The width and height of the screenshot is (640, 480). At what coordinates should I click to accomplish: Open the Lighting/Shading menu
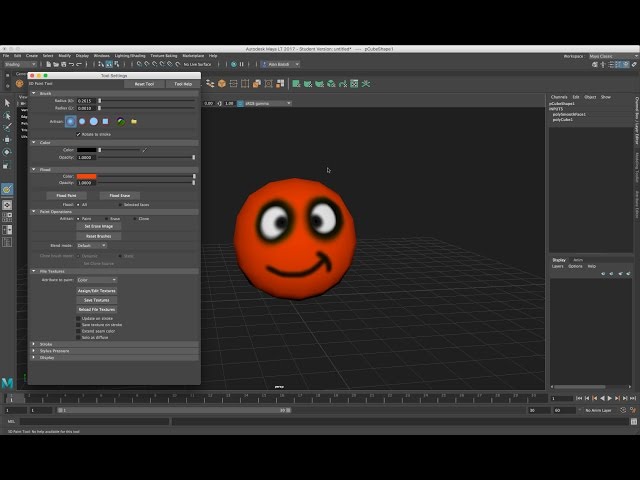pyautogui.click(x=130, y=56)
